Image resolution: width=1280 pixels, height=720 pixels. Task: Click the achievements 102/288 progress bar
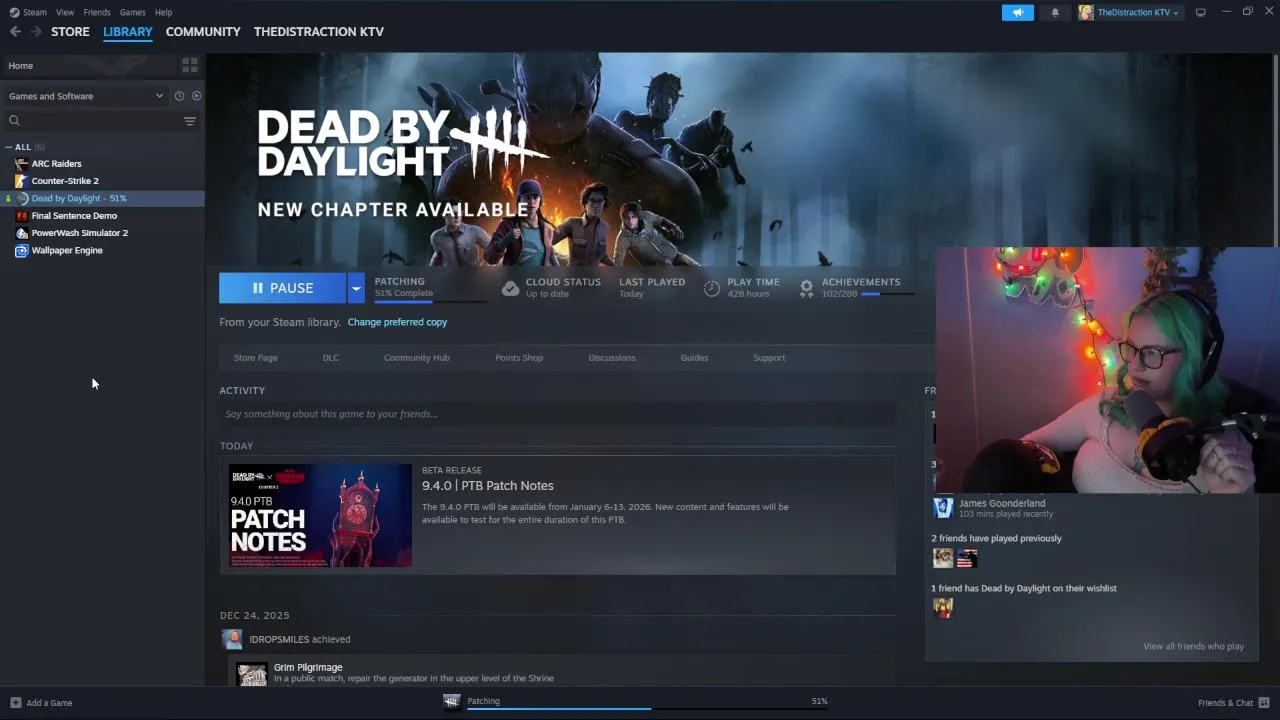[887, 294]
